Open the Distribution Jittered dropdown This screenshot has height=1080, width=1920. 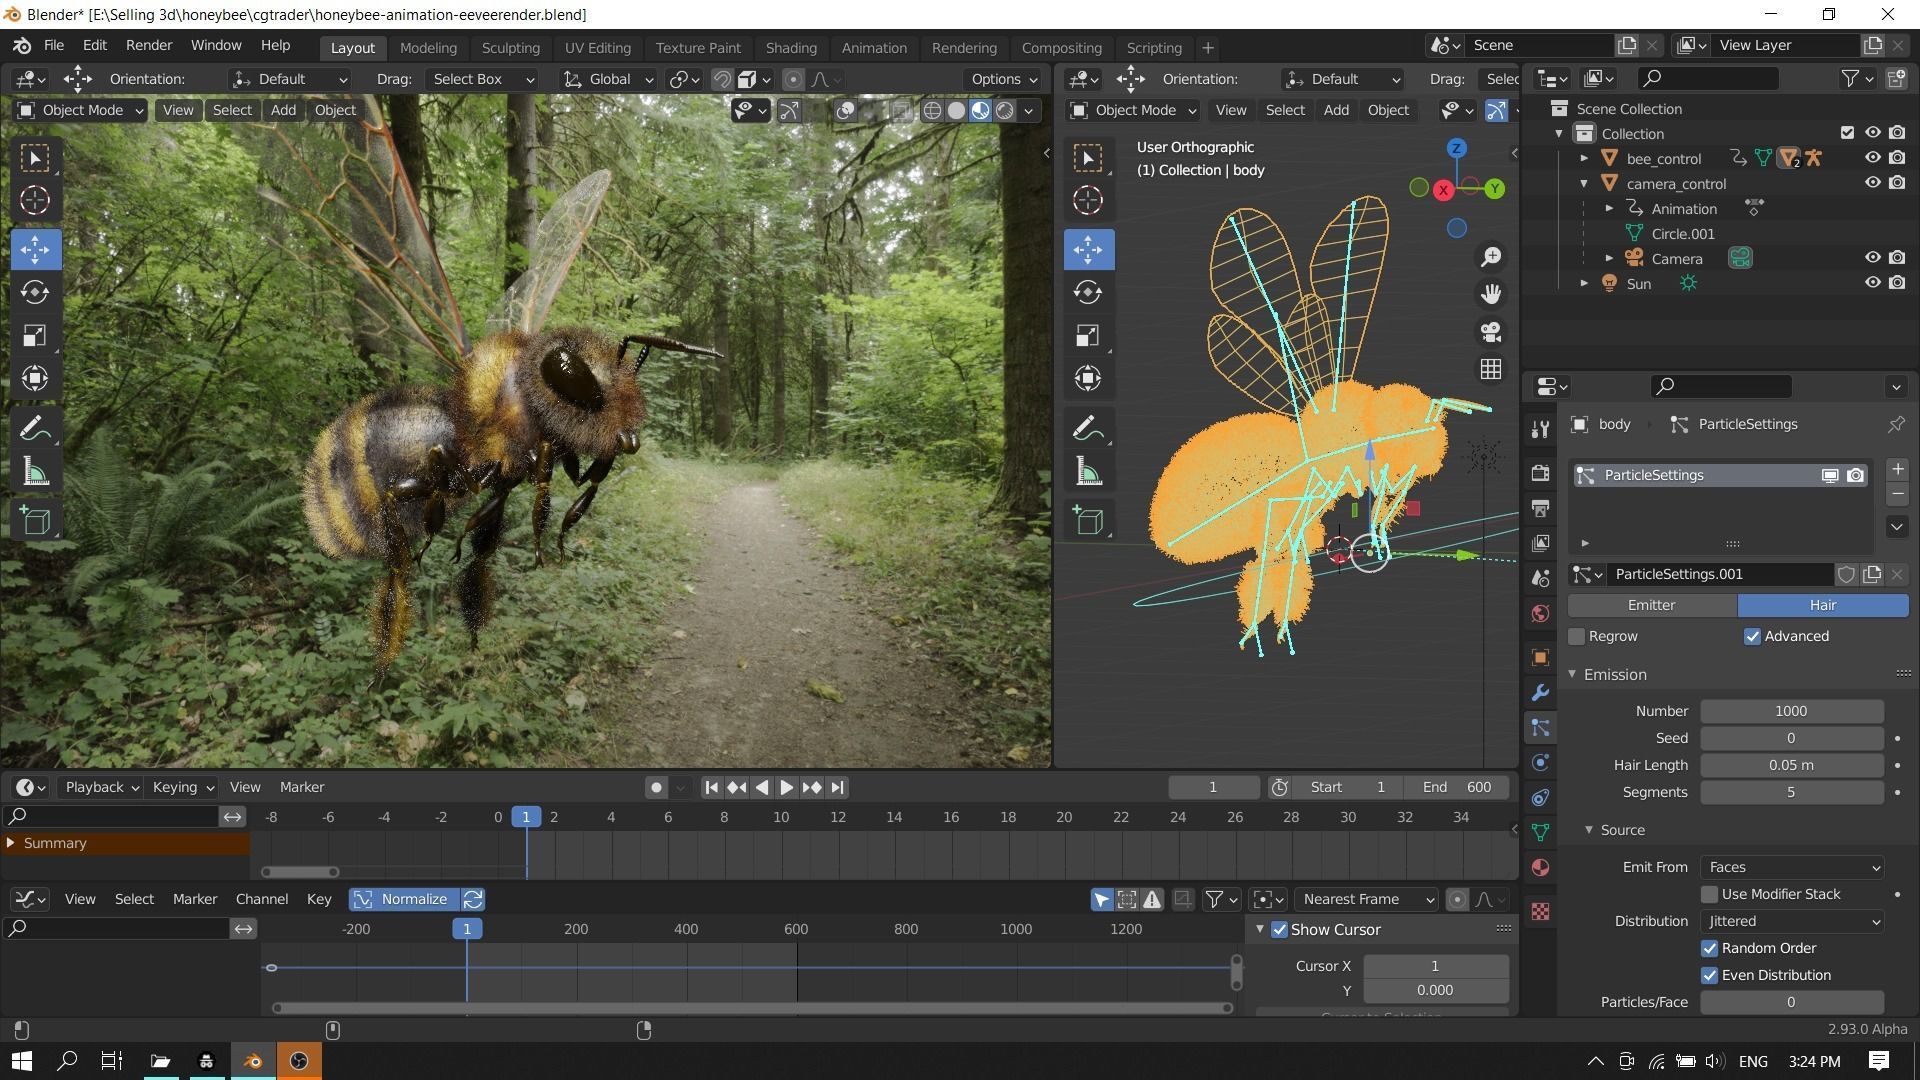tap(1791, 921)
